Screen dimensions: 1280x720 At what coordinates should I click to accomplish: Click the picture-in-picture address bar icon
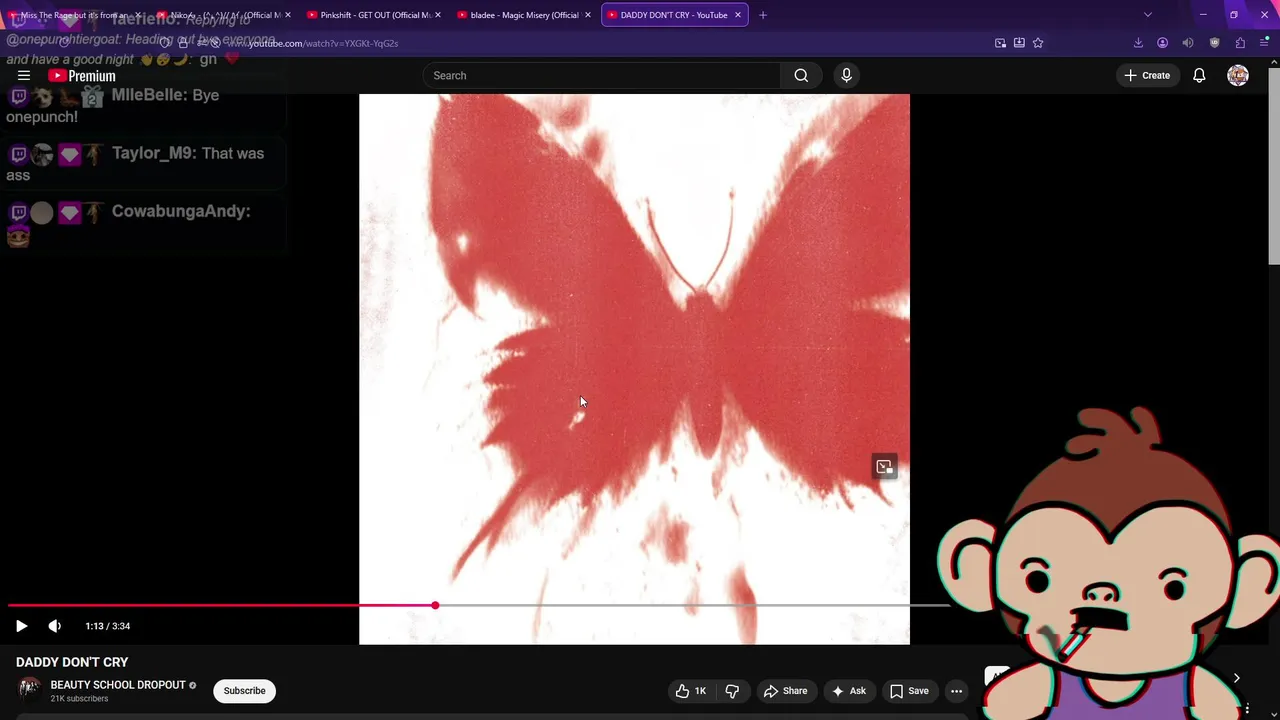tap(1000, 43)
